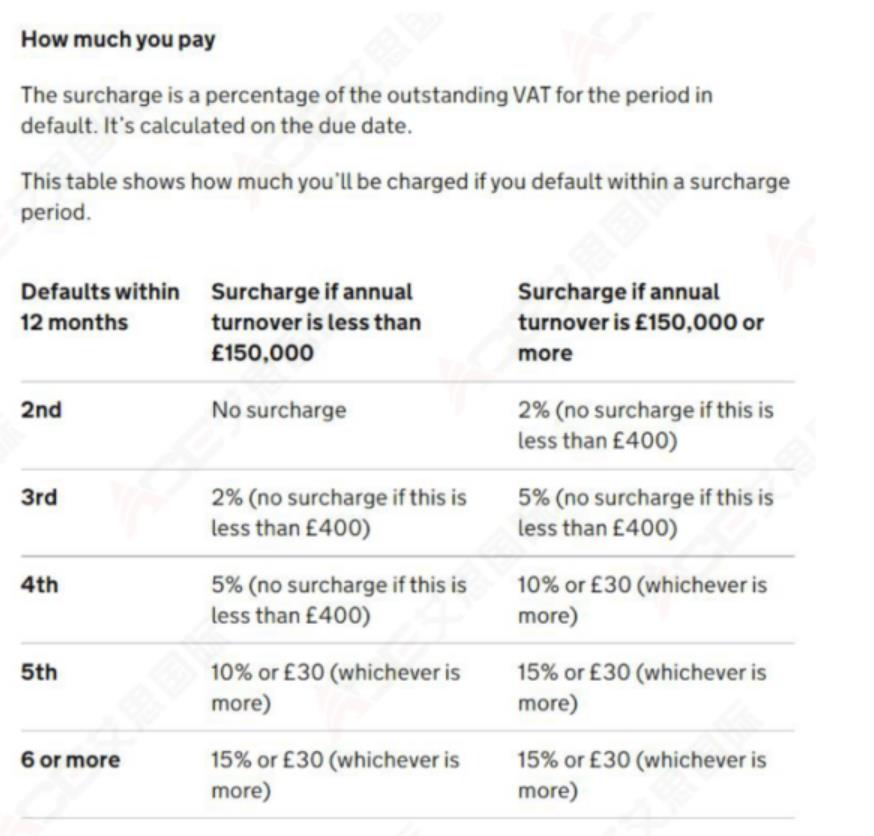874x836 pixels.
Task: Click the 10% or £30 cell in the 4th row
Action: click(x=642, y=600)
